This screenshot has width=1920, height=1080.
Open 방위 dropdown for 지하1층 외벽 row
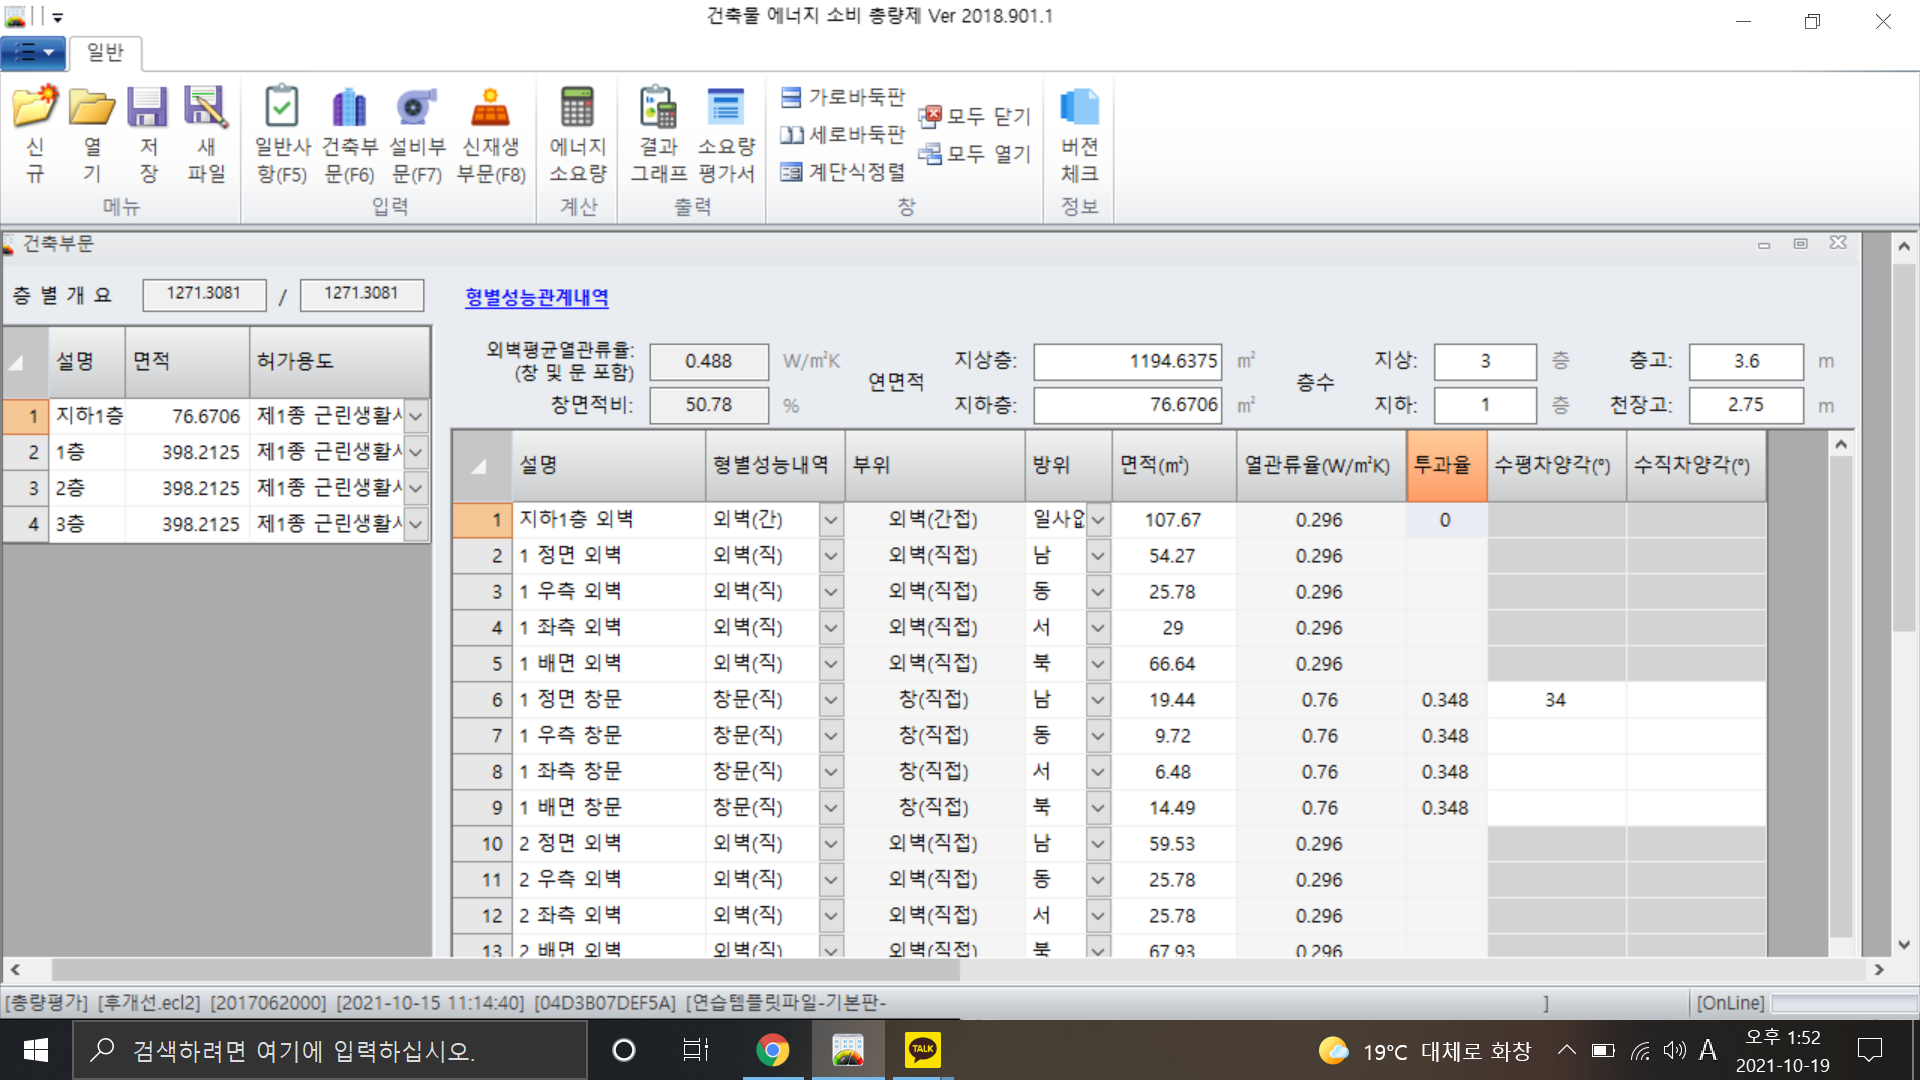point(1098,520)
